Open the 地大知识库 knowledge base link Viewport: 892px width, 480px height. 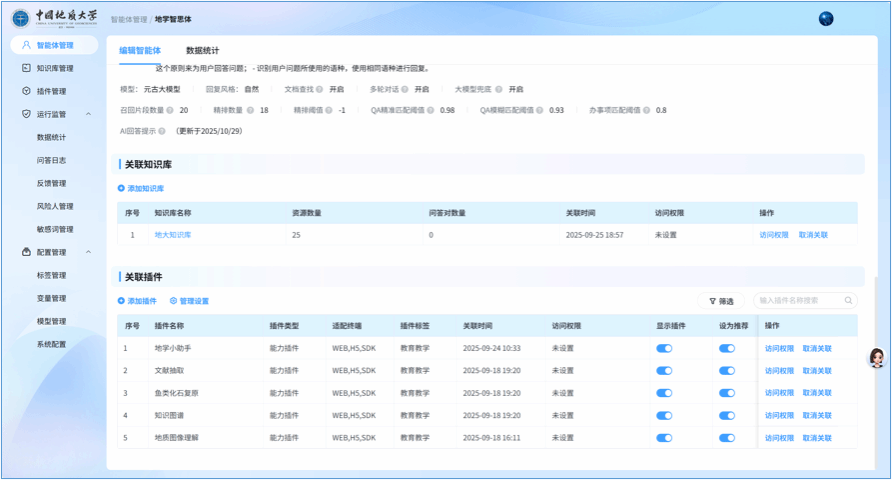[172, 235]
